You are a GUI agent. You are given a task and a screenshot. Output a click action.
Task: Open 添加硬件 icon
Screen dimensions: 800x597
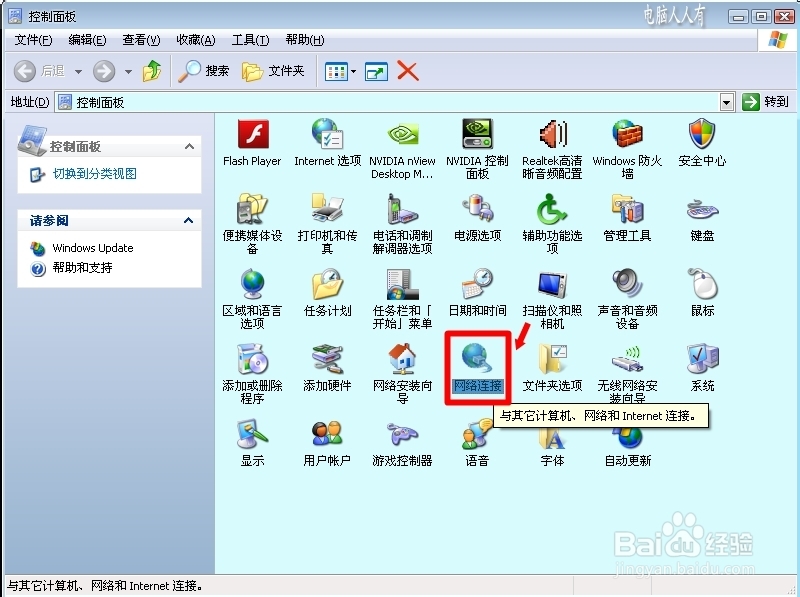click(x=327, y=359)
